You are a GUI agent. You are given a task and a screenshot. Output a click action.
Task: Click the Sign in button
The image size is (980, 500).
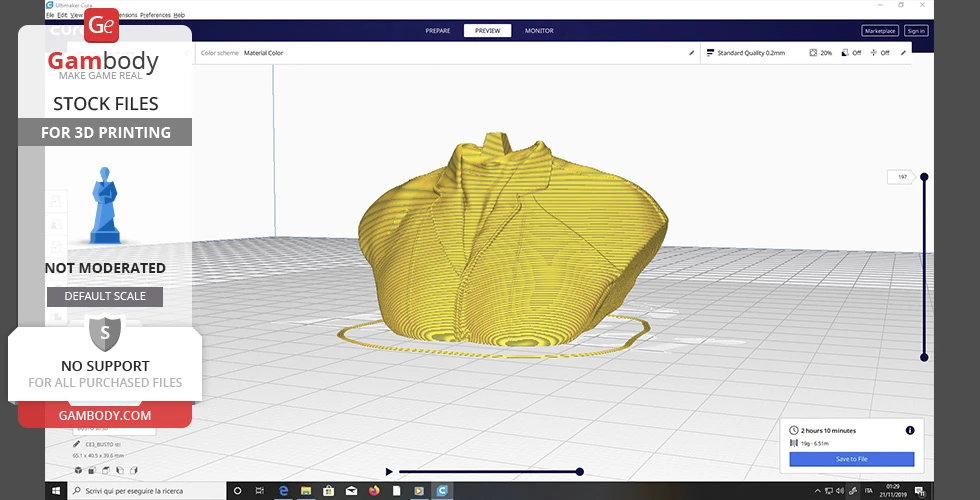pyautogui.click(x=916, y=31)
